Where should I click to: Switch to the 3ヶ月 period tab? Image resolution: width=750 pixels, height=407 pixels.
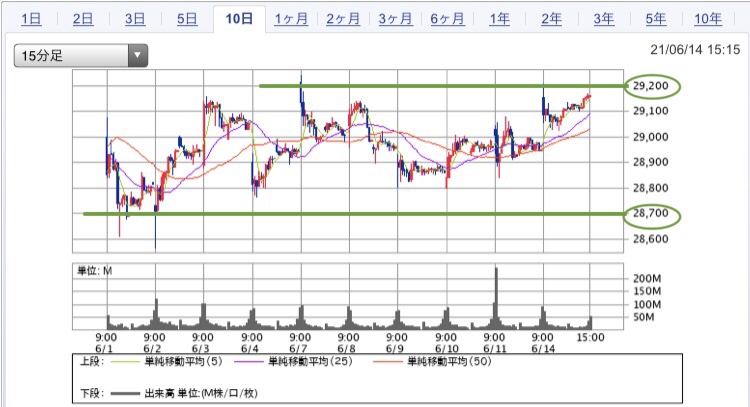395,19
